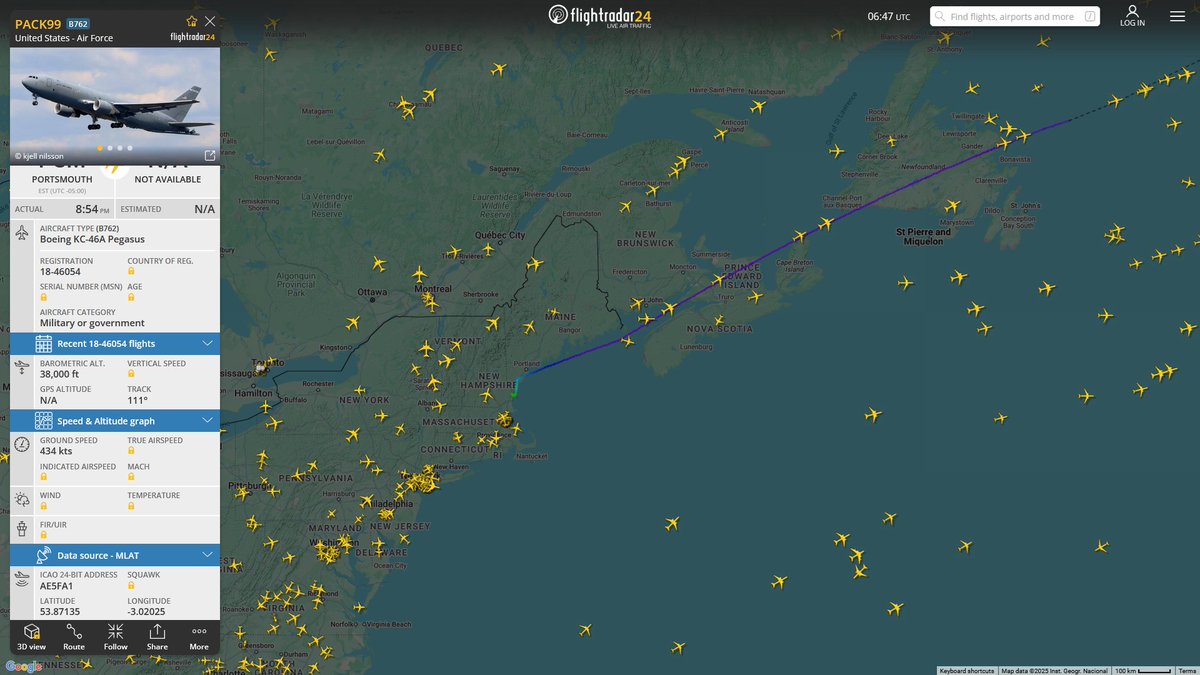Screen dimensions: 1200x675
Task: Click the lock icon under Wind
Action: pyautogui.click(x=44, y=506)
